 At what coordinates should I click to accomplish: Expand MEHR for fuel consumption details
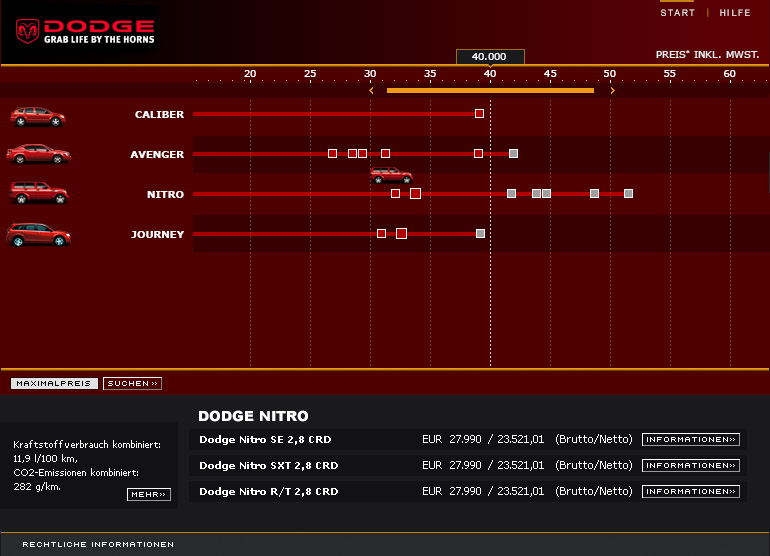click(149, 494)
